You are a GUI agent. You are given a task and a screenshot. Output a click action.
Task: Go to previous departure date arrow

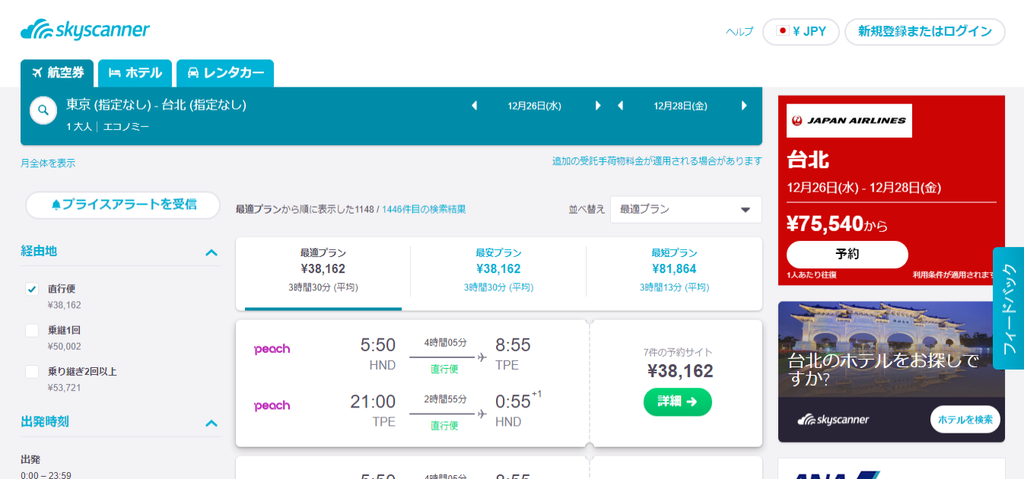pos(475,106)
